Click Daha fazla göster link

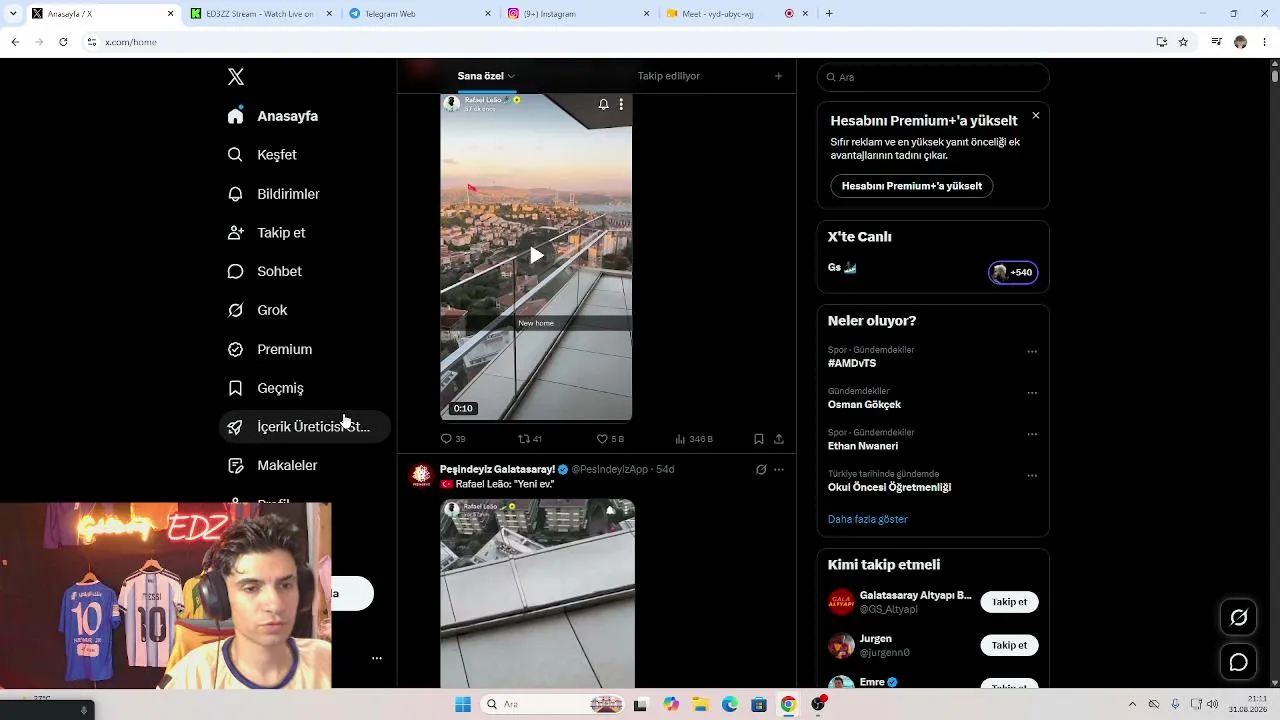(867, 520)
